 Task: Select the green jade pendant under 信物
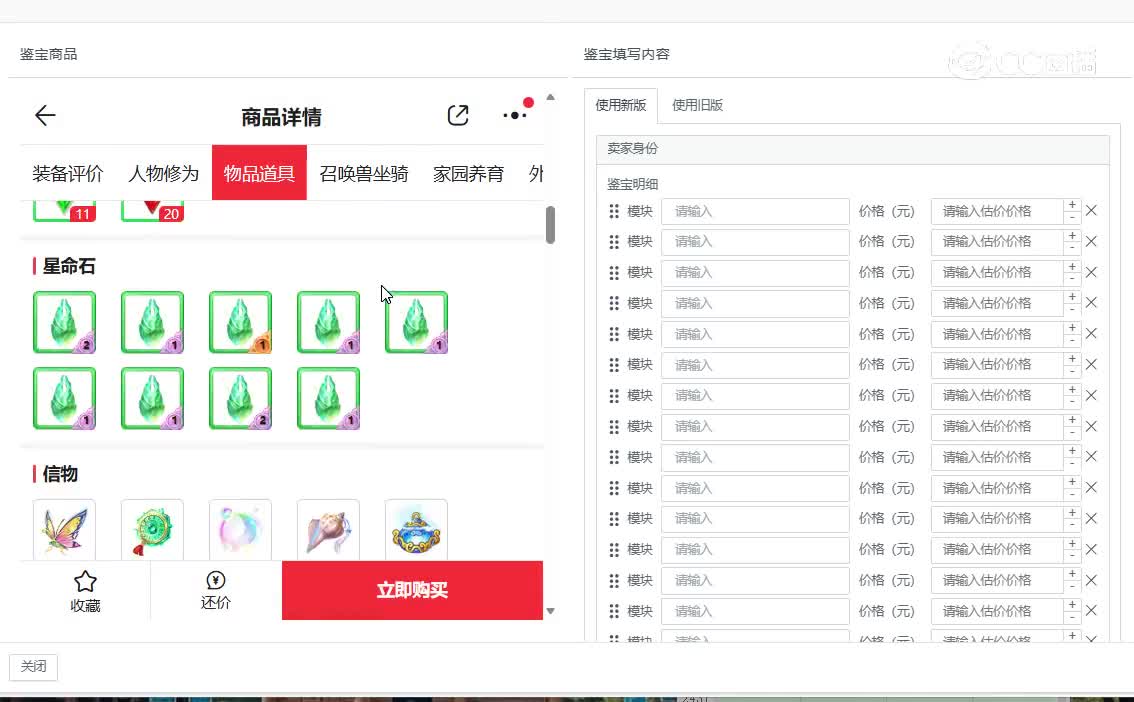point(153,530)
